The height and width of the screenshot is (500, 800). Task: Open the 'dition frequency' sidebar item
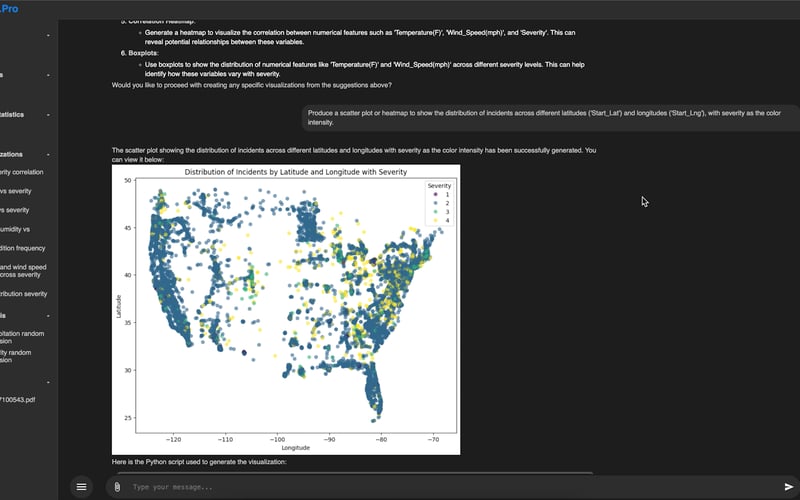pos(22,248)
